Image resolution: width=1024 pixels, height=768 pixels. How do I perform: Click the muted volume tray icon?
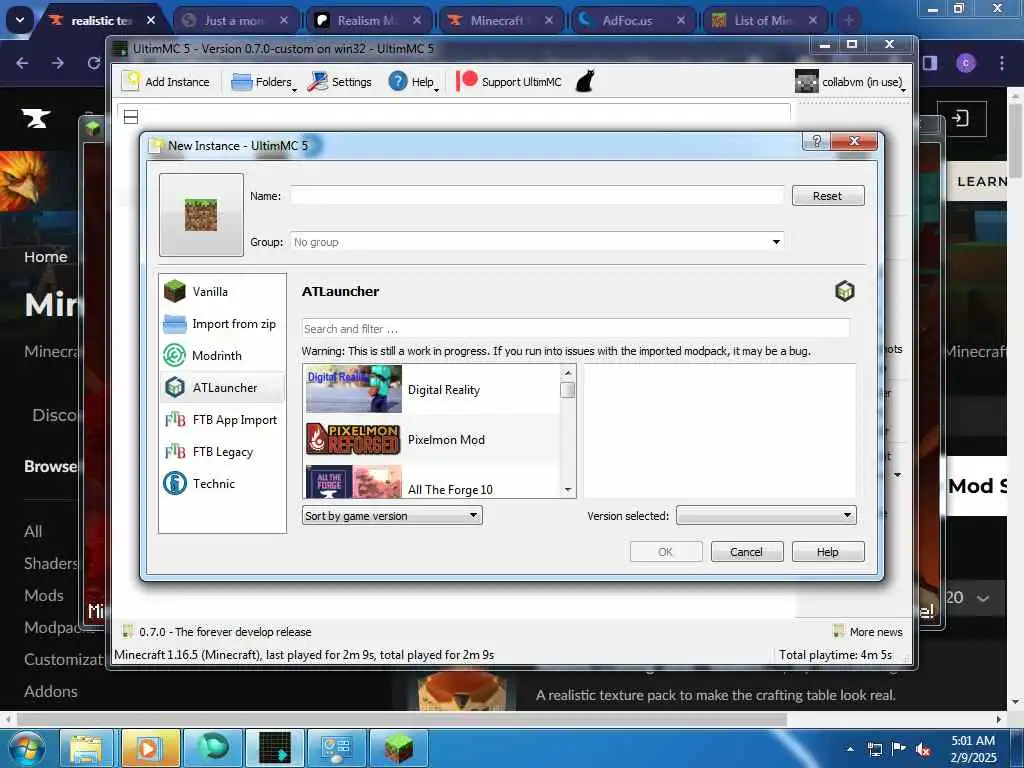pos(923,749)
